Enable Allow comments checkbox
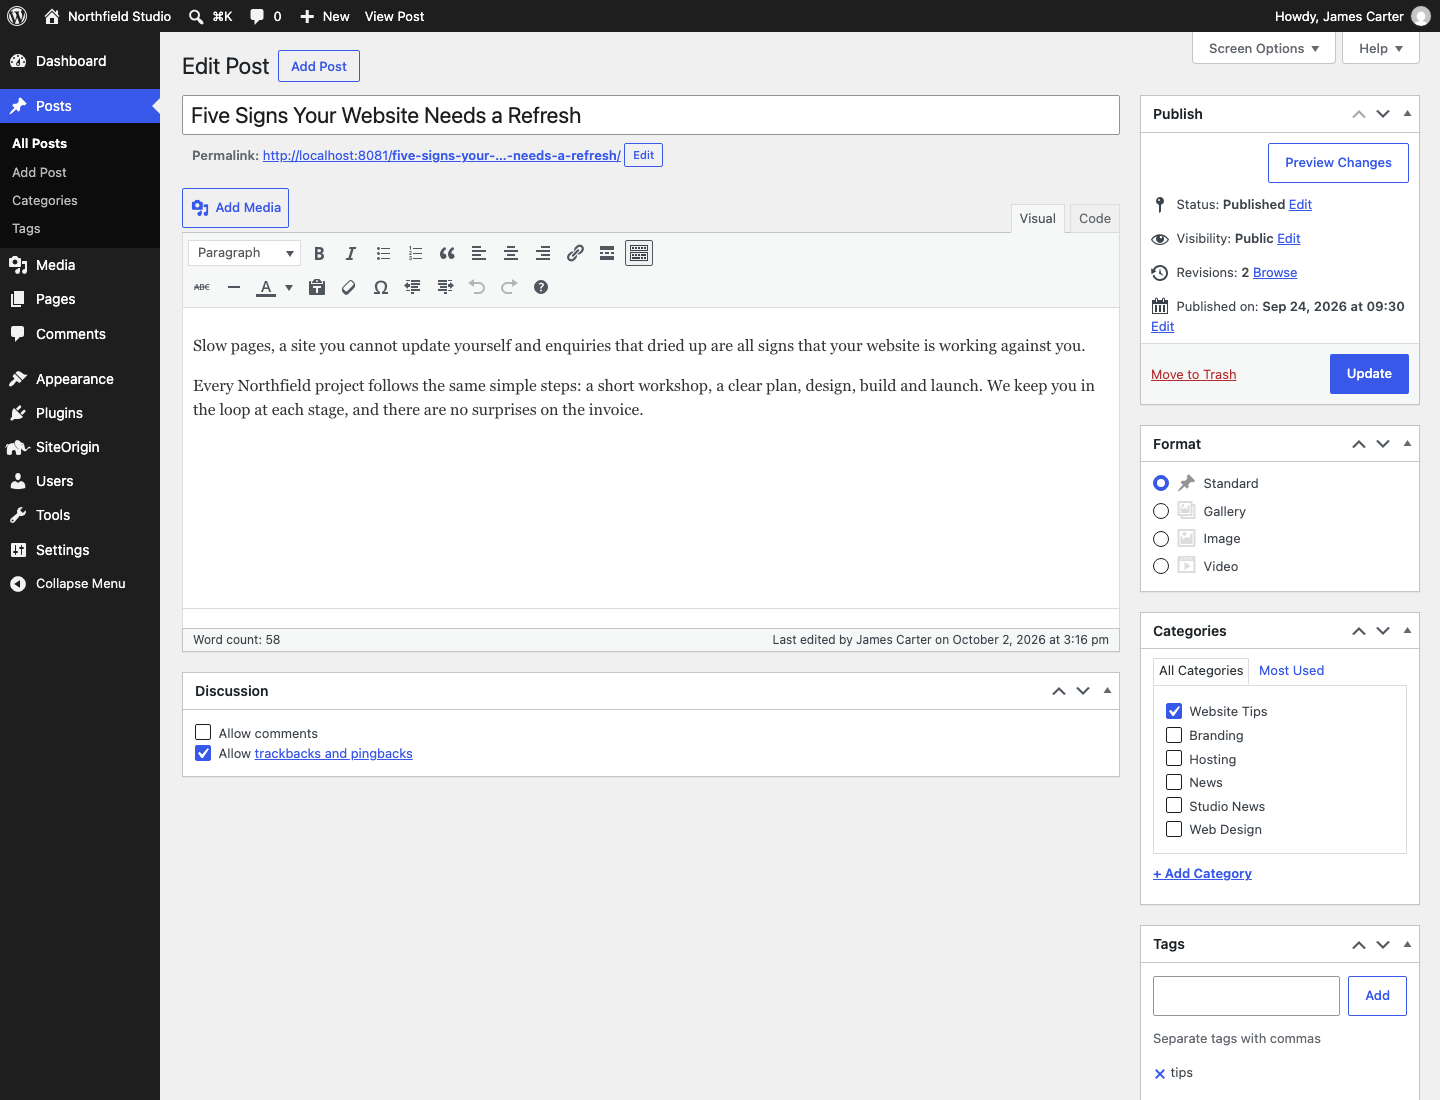This screenshot has width=1440, height=1100. coord(203,732)
